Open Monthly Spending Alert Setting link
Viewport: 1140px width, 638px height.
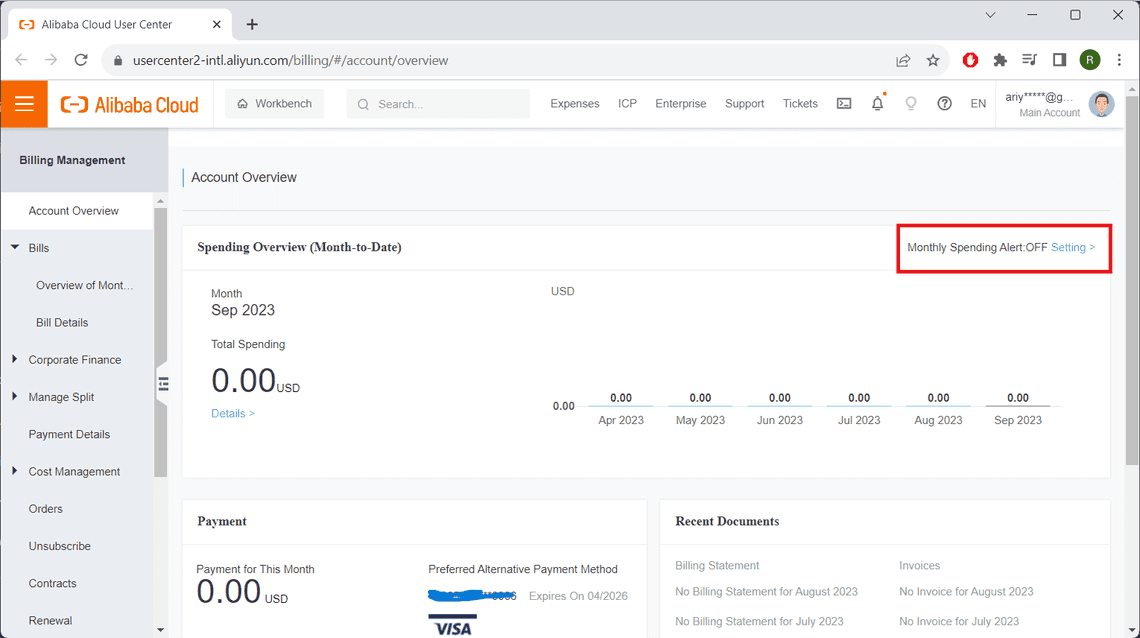click(1070, 247)
